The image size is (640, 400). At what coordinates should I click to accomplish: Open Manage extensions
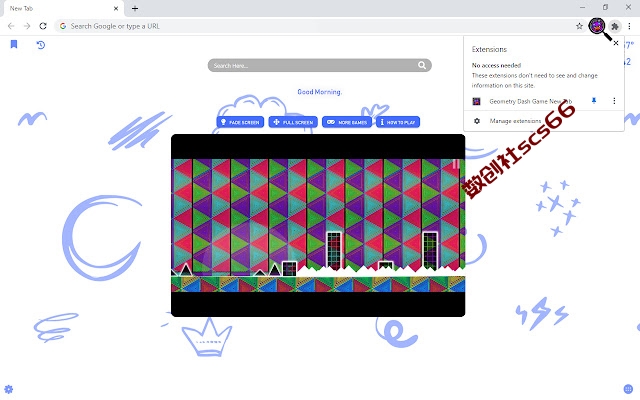[x=544, y=121]
